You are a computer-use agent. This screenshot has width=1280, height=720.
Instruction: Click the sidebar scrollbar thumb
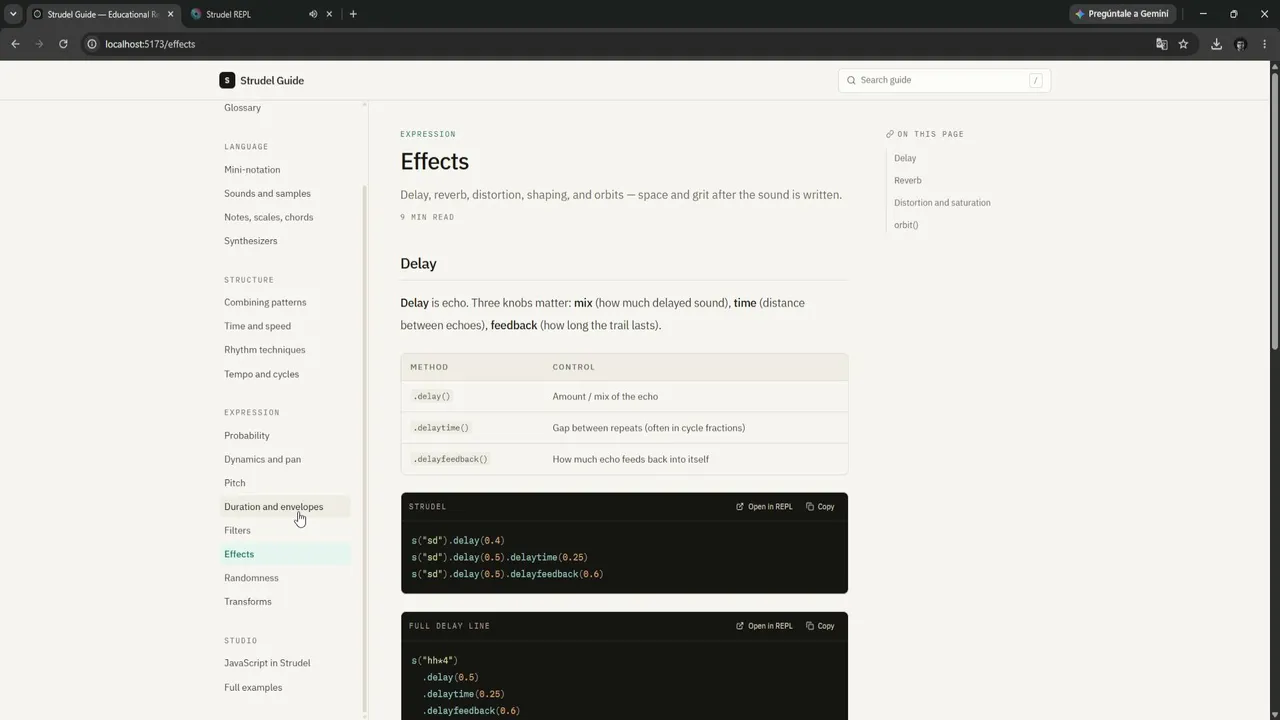[x=364, y=450]
